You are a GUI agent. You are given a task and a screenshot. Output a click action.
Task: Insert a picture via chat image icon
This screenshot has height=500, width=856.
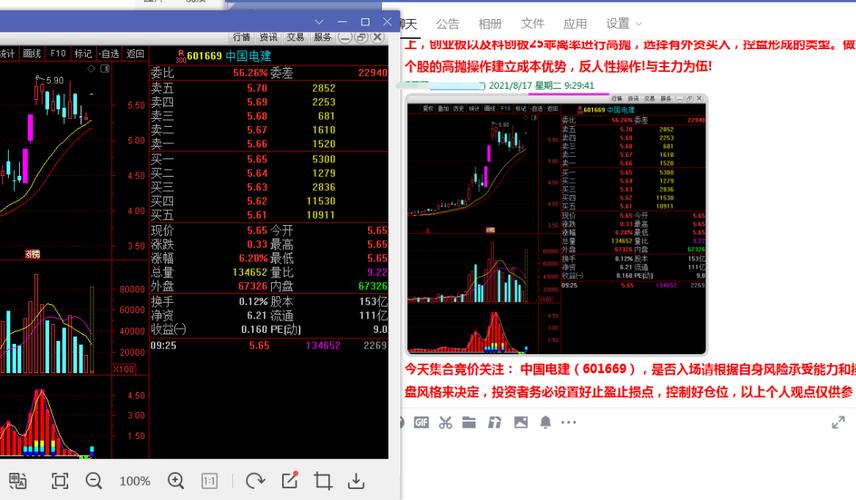[521, 422]
